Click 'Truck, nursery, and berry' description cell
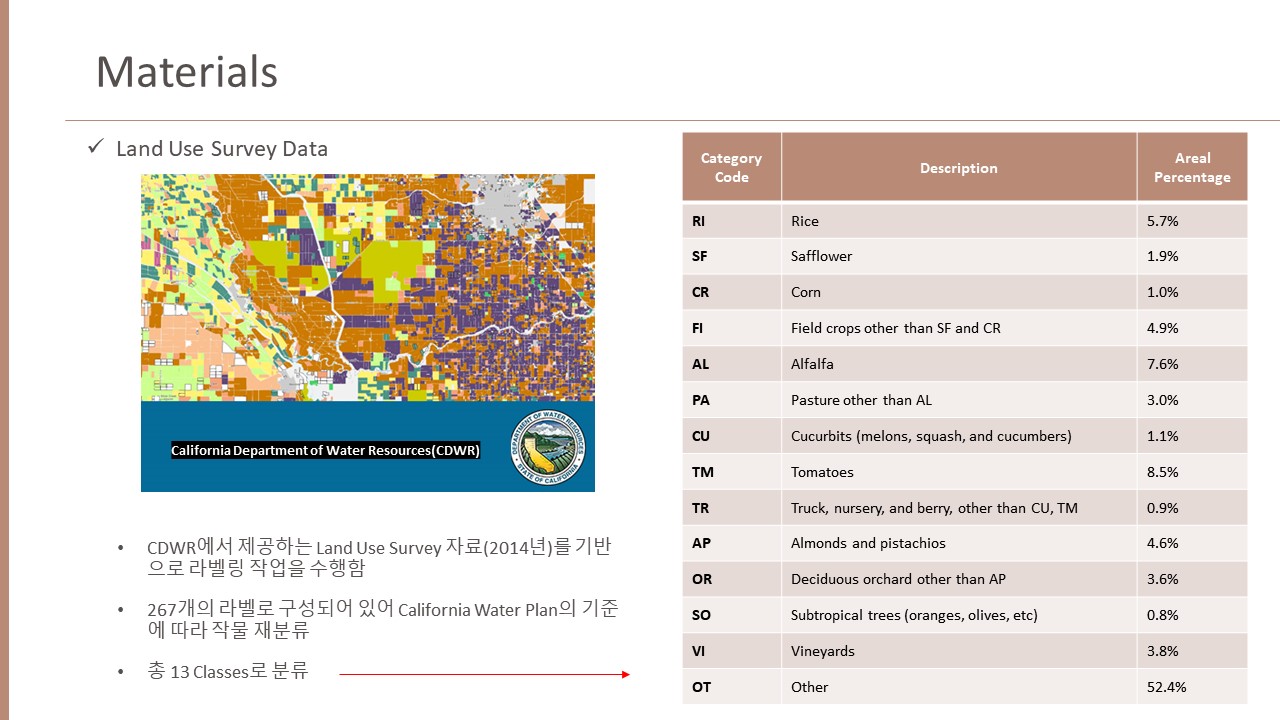The height and width of the screenshot is (720, 1280). (x=959, y=508)
